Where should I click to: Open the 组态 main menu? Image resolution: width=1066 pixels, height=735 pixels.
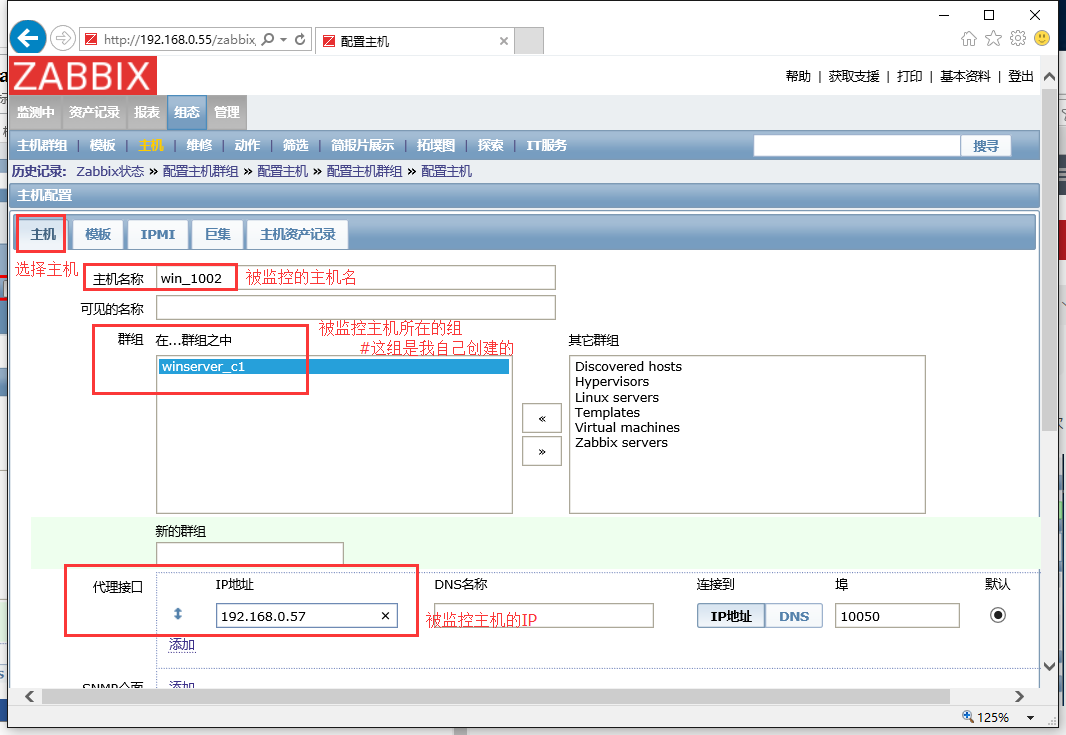click(187, 112)
